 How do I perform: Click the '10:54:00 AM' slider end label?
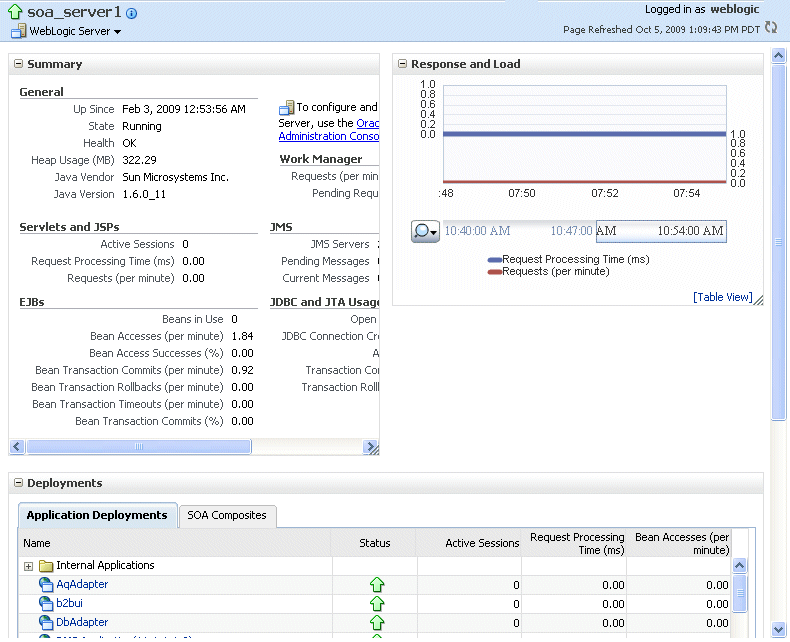click(690, 231)
